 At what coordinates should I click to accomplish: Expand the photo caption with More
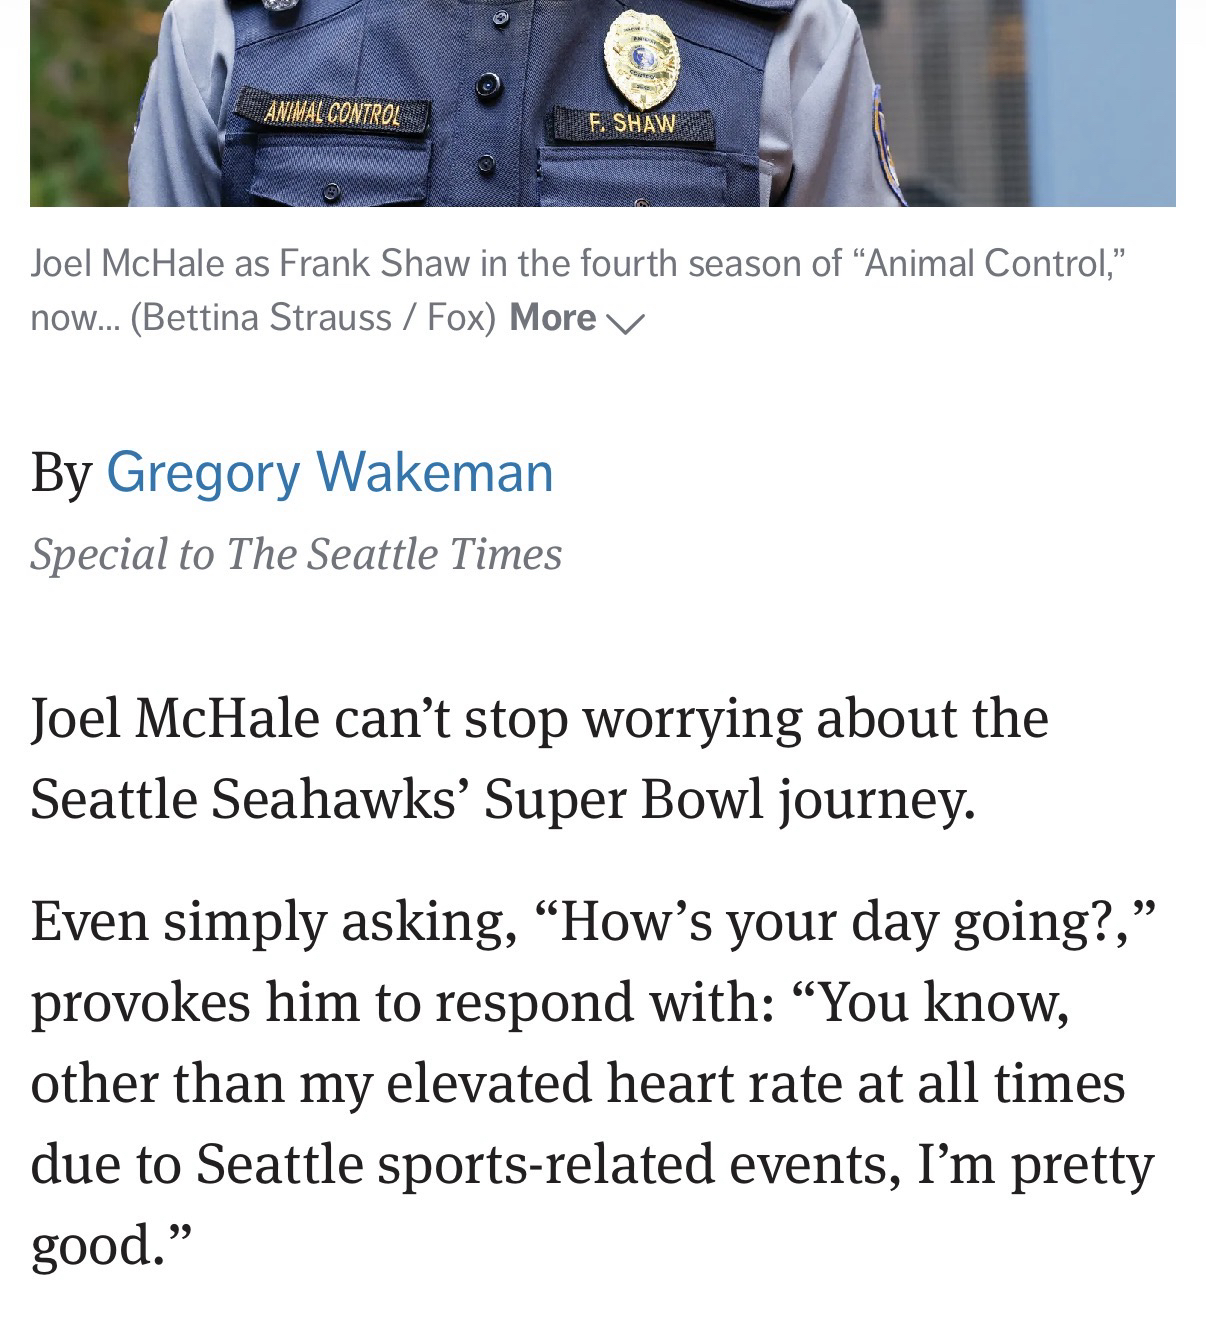553,317
